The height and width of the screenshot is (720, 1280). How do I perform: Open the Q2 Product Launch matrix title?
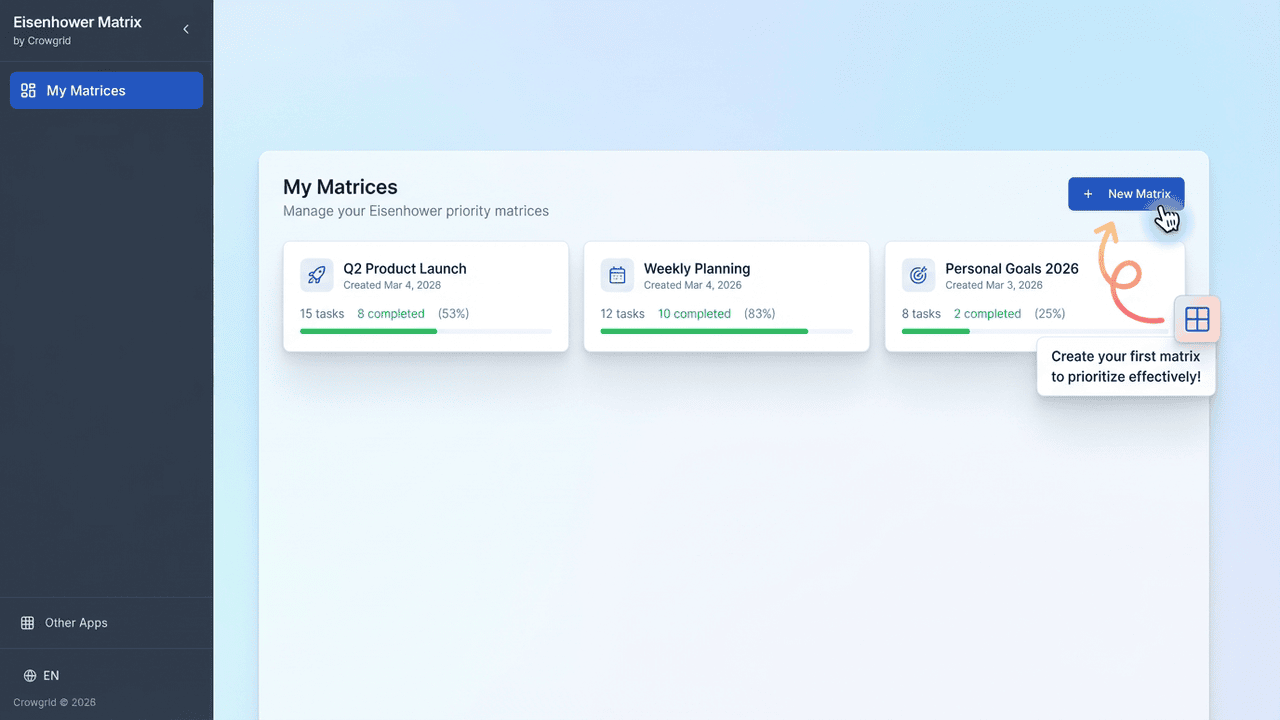coord(405,268)
